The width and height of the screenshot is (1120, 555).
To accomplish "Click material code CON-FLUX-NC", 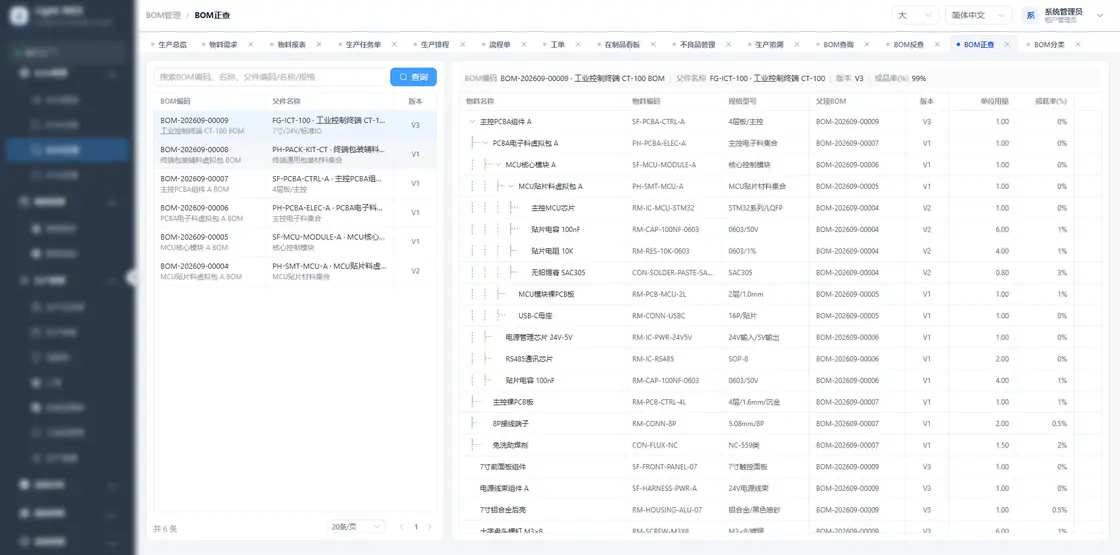I will (655, 445).
